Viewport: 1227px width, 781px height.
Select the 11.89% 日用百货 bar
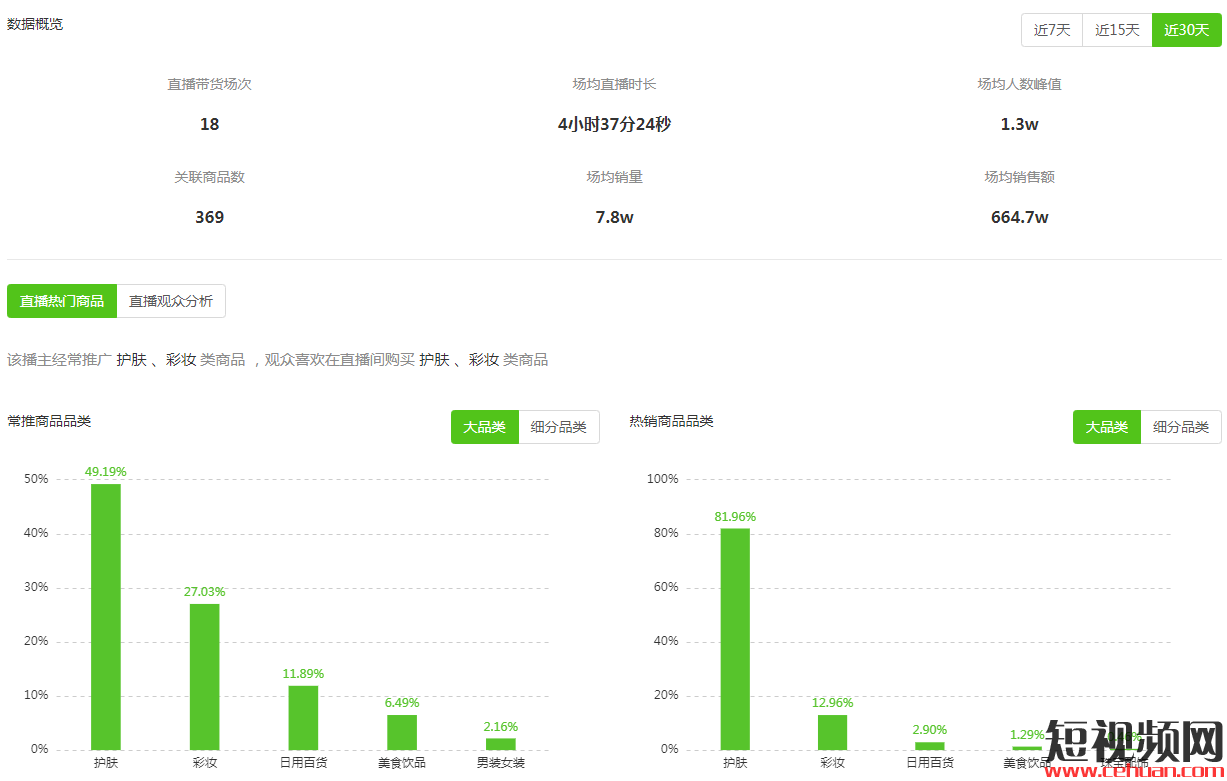[x=303, y=717]
